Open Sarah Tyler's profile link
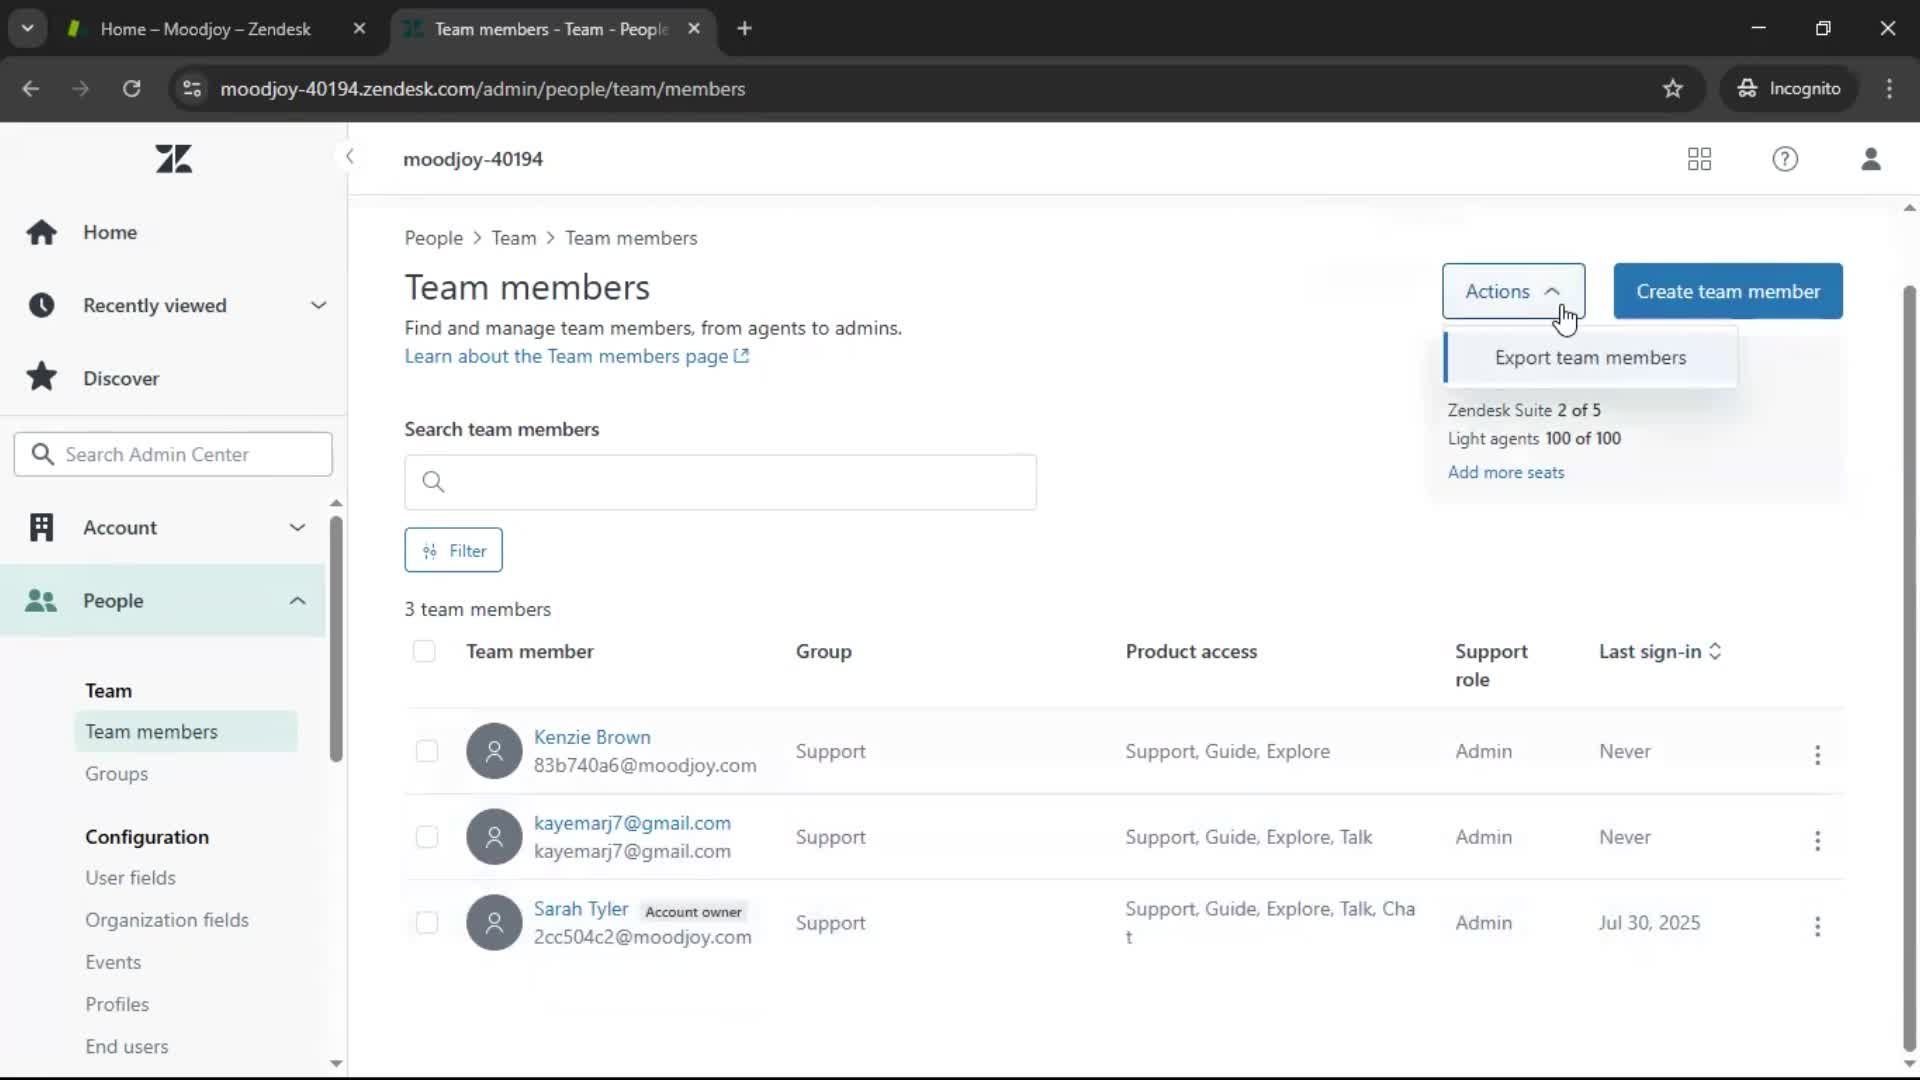This screenshot has height=1080, width=1920. point(581,909)
